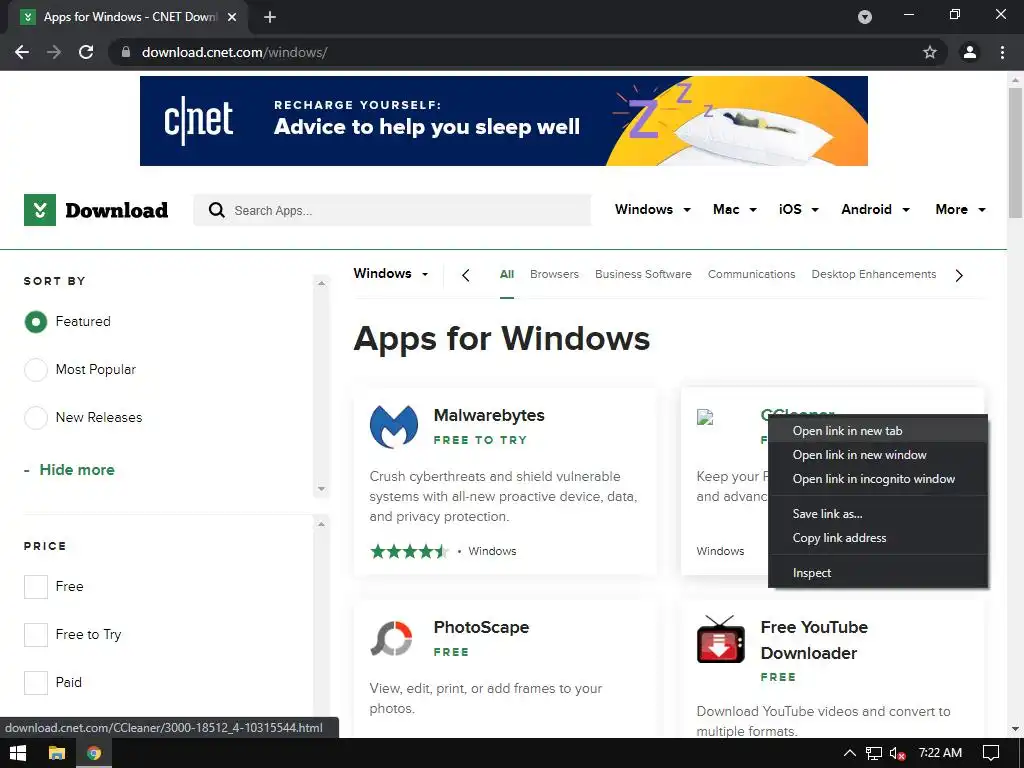Check the Paid price filter
This screenshot has height=768, width=1024.
[36, 683]
